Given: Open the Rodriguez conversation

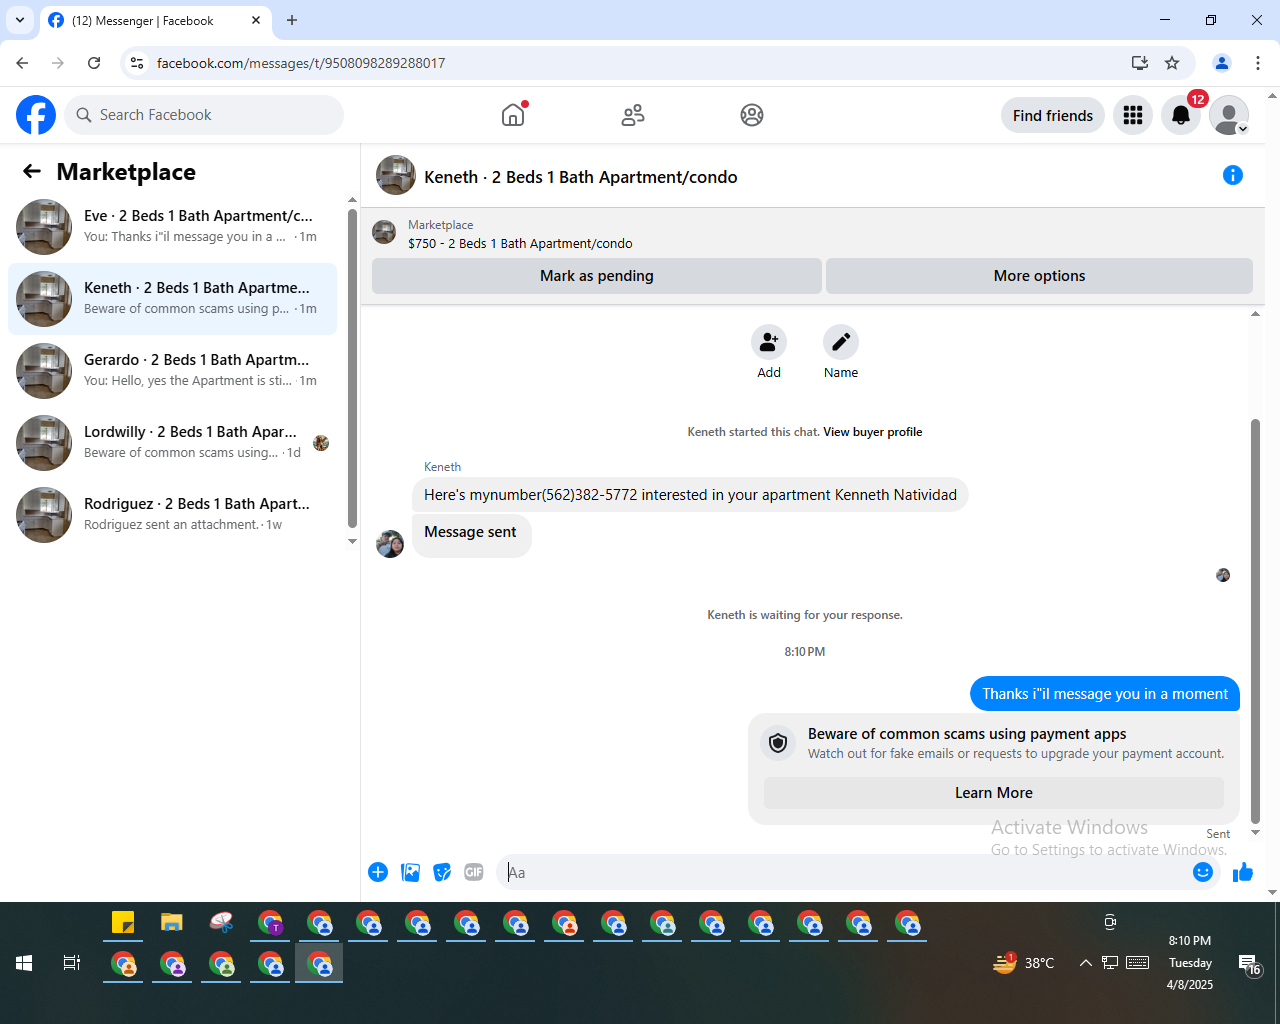Looking at the screenshot, I should (x=172, y=515).
